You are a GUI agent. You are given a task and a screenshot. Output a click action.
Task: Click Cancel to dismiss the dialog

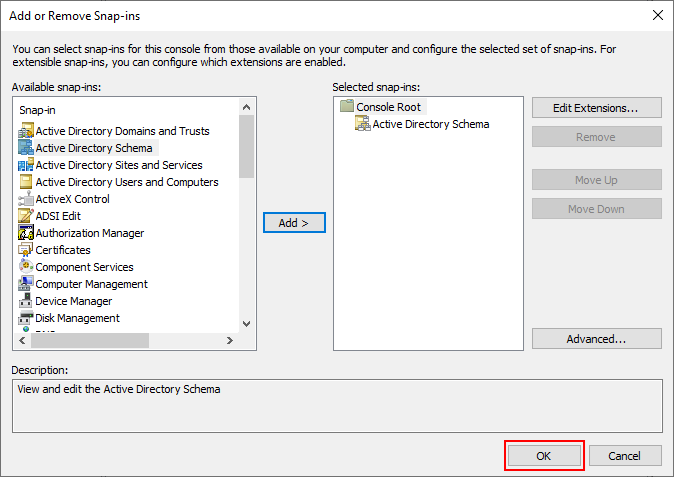(625, 456)
